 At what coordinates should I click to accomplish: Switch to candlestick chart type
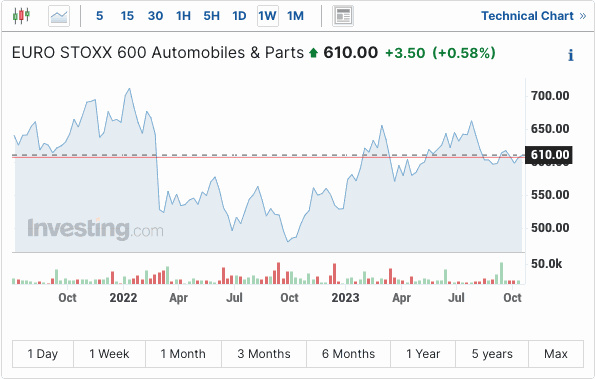click(x=21, y=16)
